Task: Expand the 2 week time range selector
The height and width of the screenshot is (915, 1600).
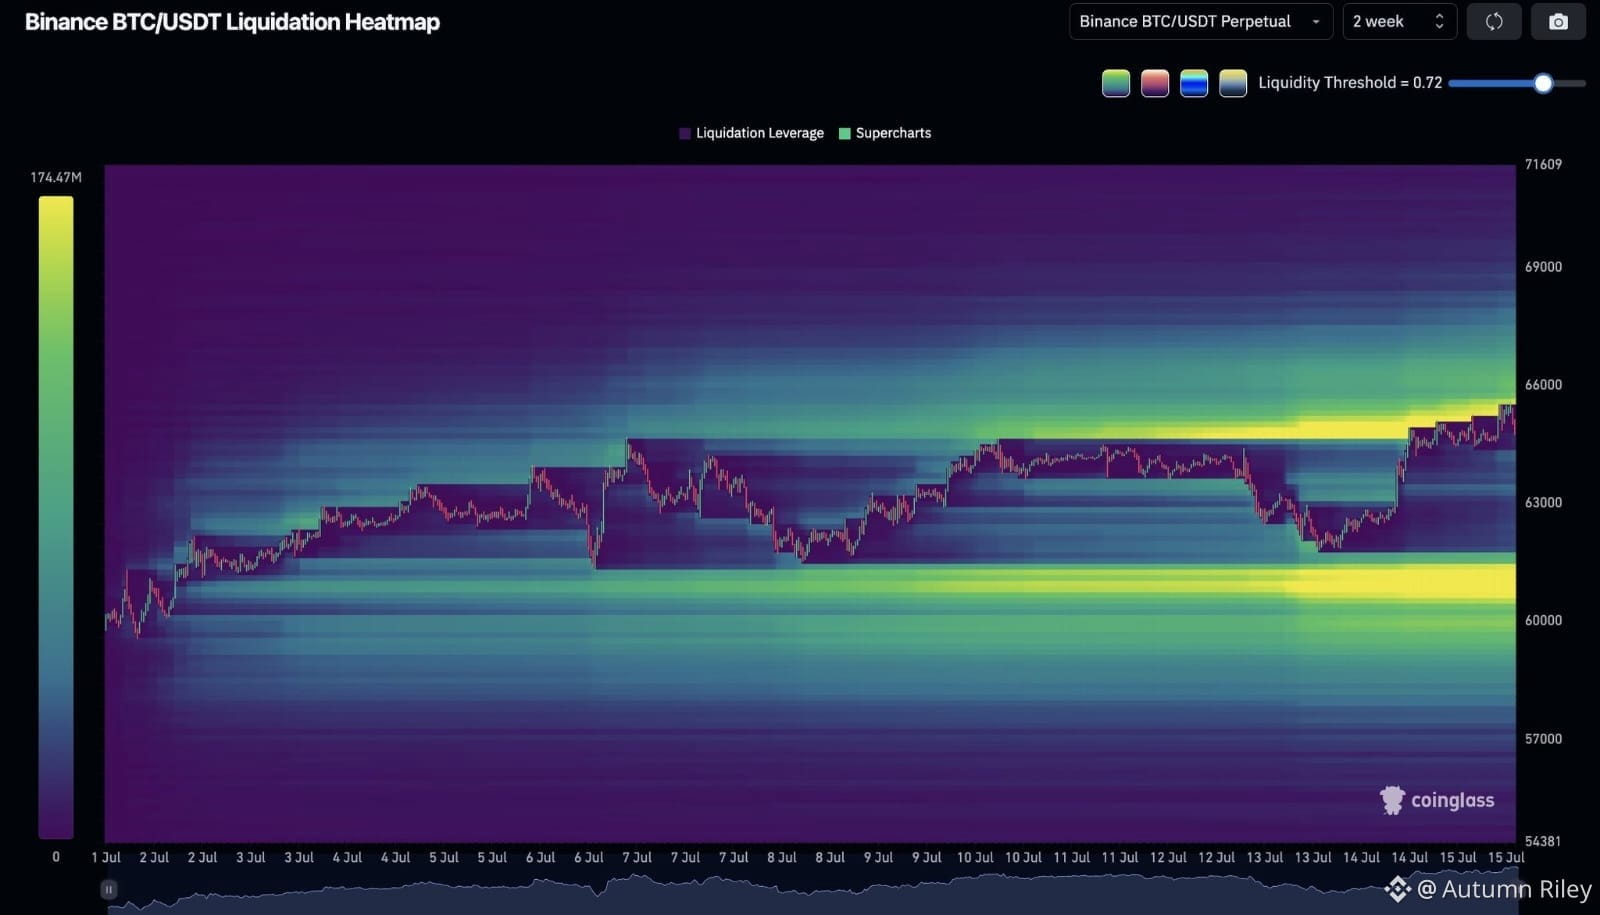Action: tap(1399, 22)
